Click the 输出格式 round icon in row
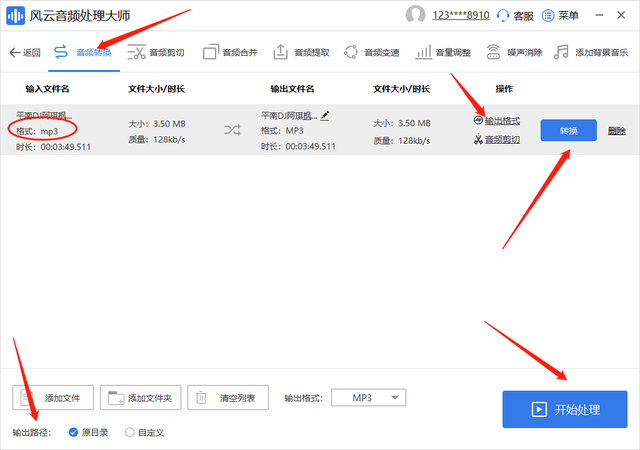 478,120
